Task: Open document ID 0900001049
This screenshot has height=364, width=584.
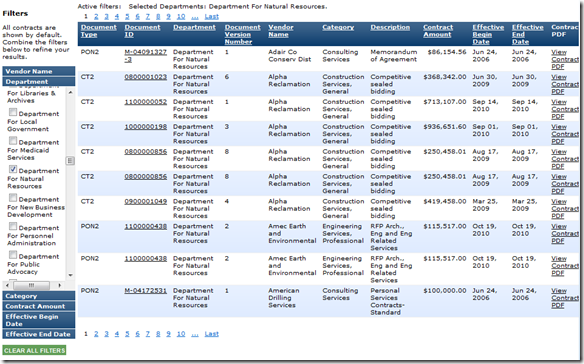Action: point(146,201)
